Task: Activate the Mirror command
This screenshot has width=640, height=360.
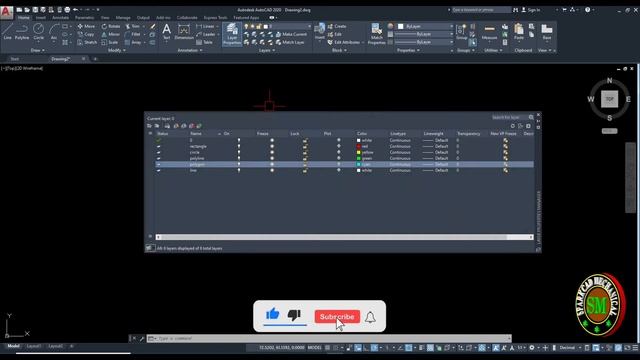Action: click(111, 34)
